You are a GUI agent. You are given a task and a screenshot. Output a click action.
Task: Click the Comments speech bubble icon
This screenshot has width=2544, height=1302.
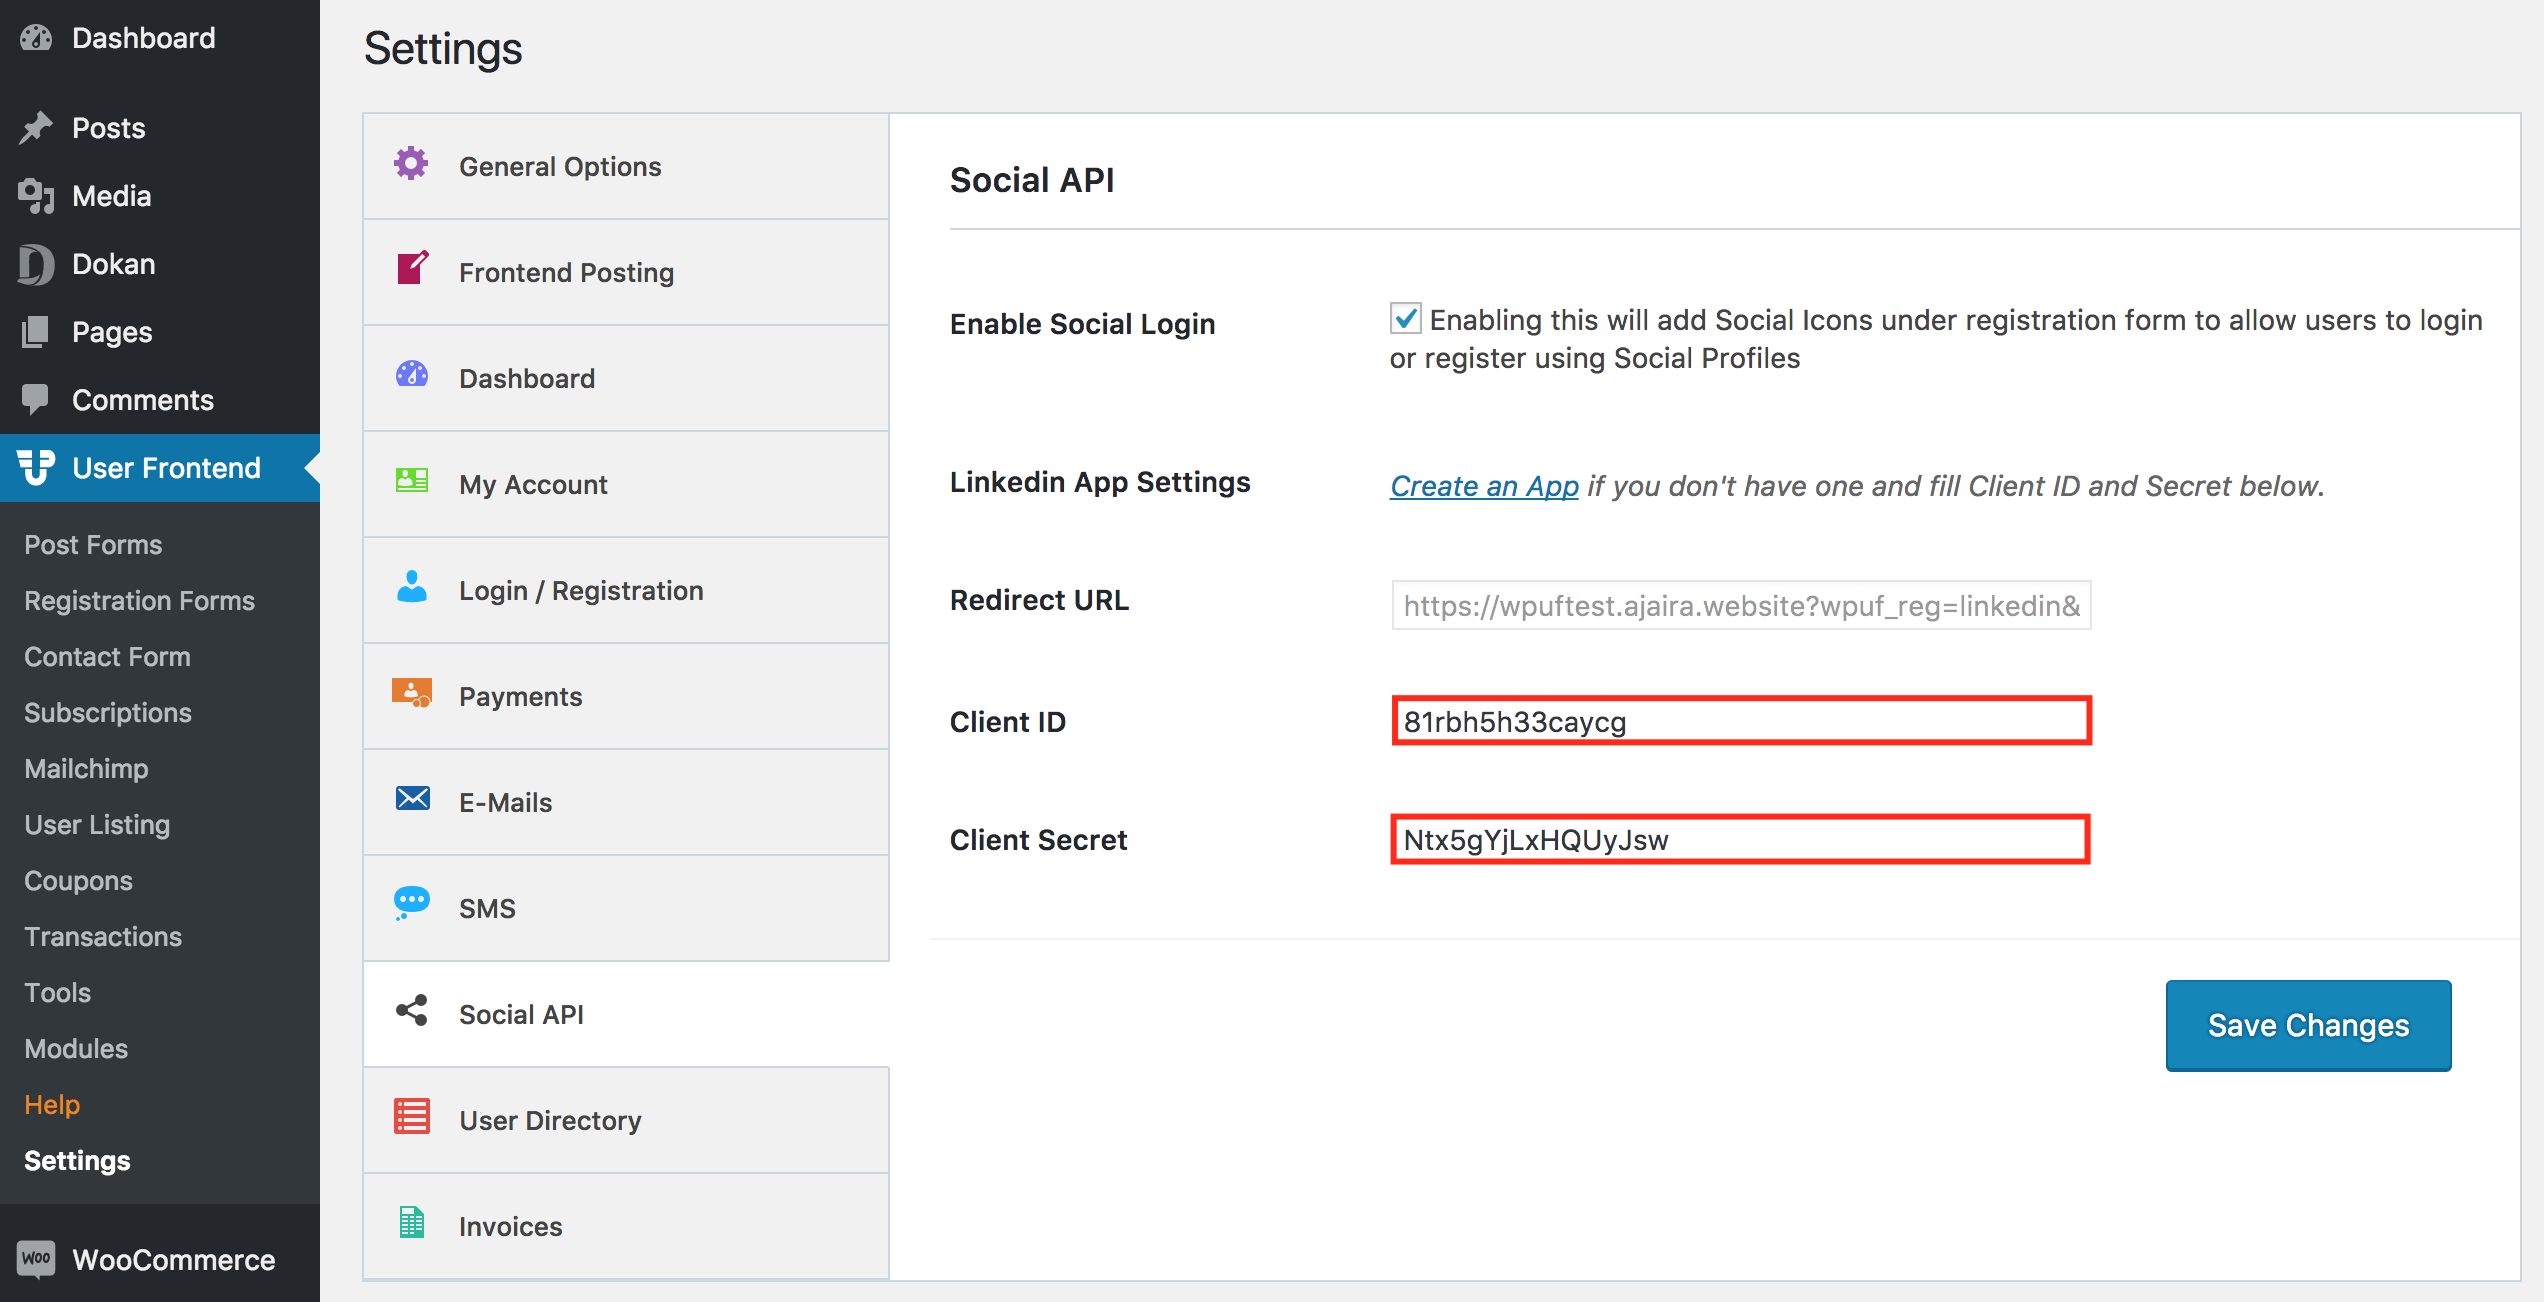pos(36,400)
